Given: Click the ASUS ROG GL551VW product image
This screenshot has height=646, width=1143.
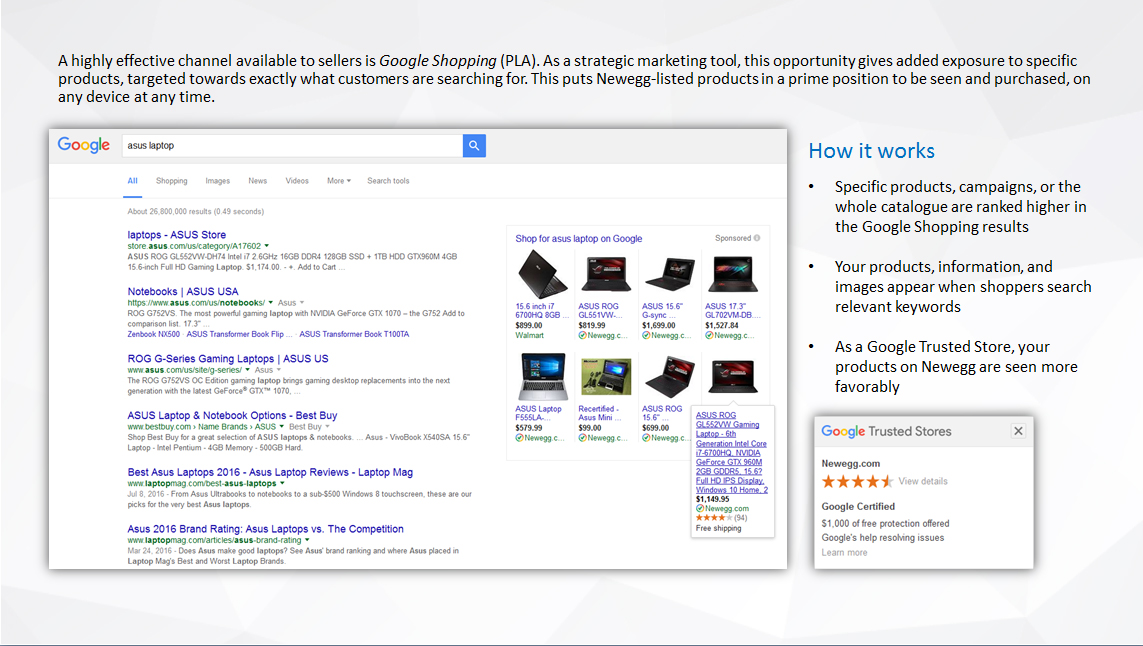Looking at the screenshot, I should tap(605, 274).
